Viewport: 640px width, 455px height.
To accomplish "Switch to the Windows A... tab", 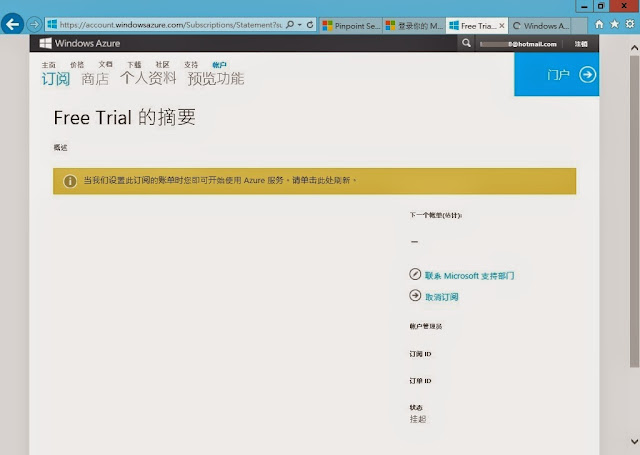I will (x=540, y=26).
